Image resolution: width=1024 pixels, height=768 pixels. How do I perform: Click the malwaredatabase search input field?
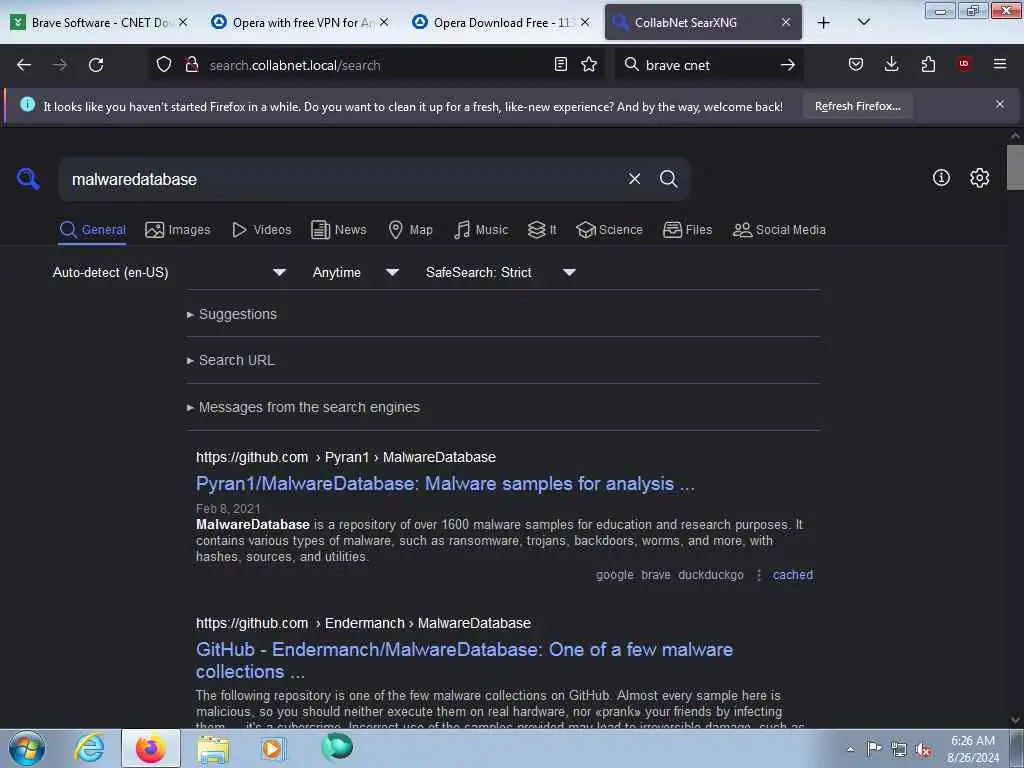click(x=343, y=179)
